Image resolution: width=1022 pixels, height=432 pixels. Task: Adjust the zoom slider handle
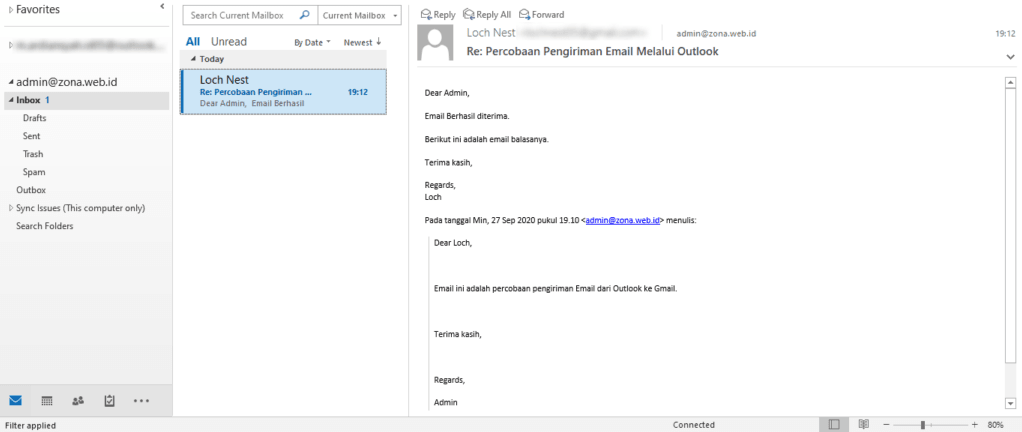[923, 425]
